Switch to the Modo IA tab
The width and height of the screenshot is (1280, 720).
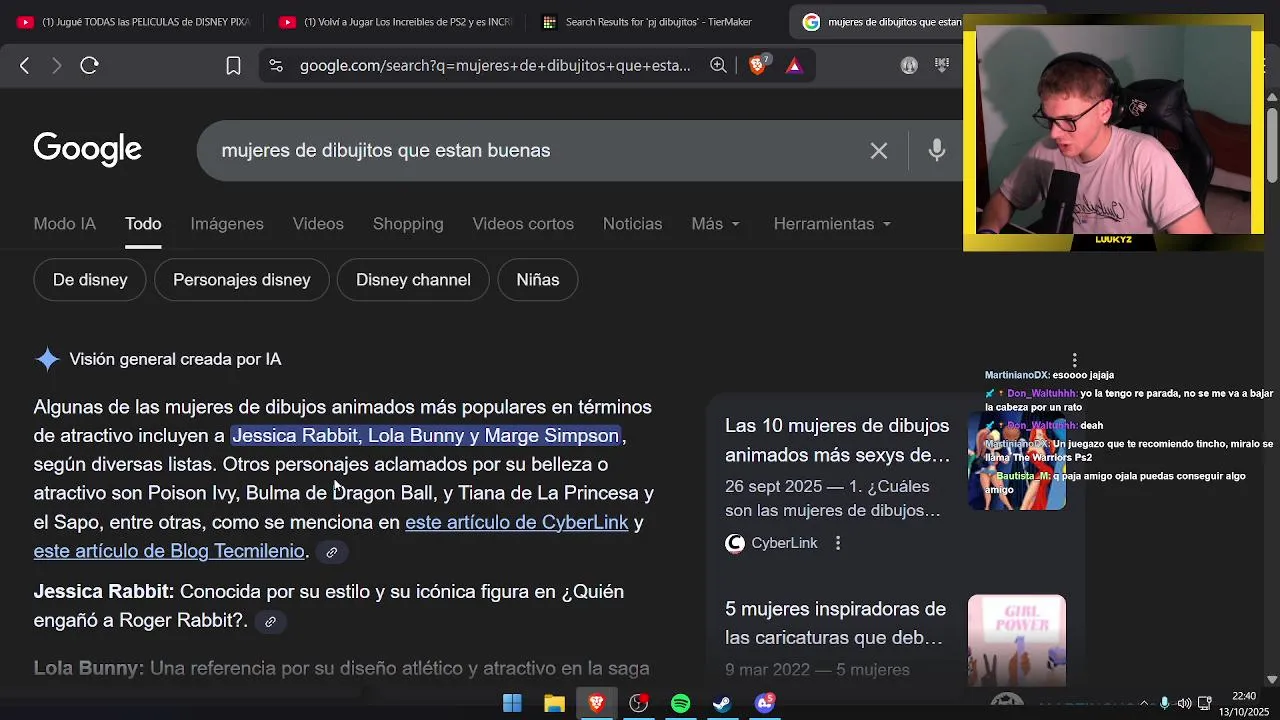pos(65,224)
